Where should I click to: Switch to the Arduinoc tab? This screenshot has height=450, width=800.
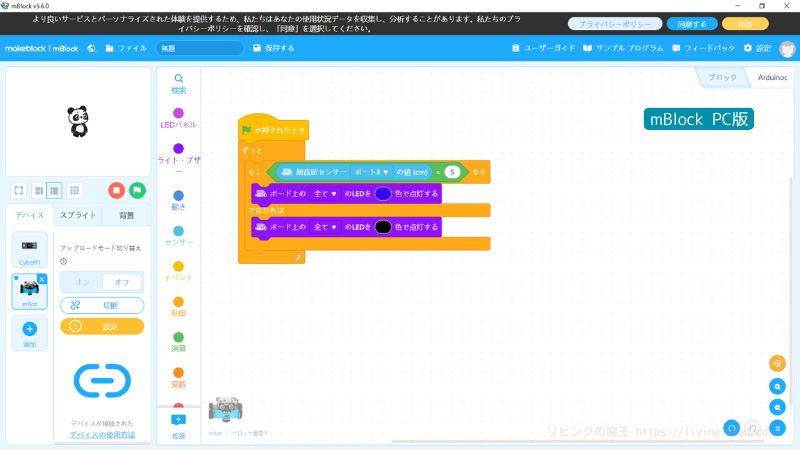pos(772,77)
